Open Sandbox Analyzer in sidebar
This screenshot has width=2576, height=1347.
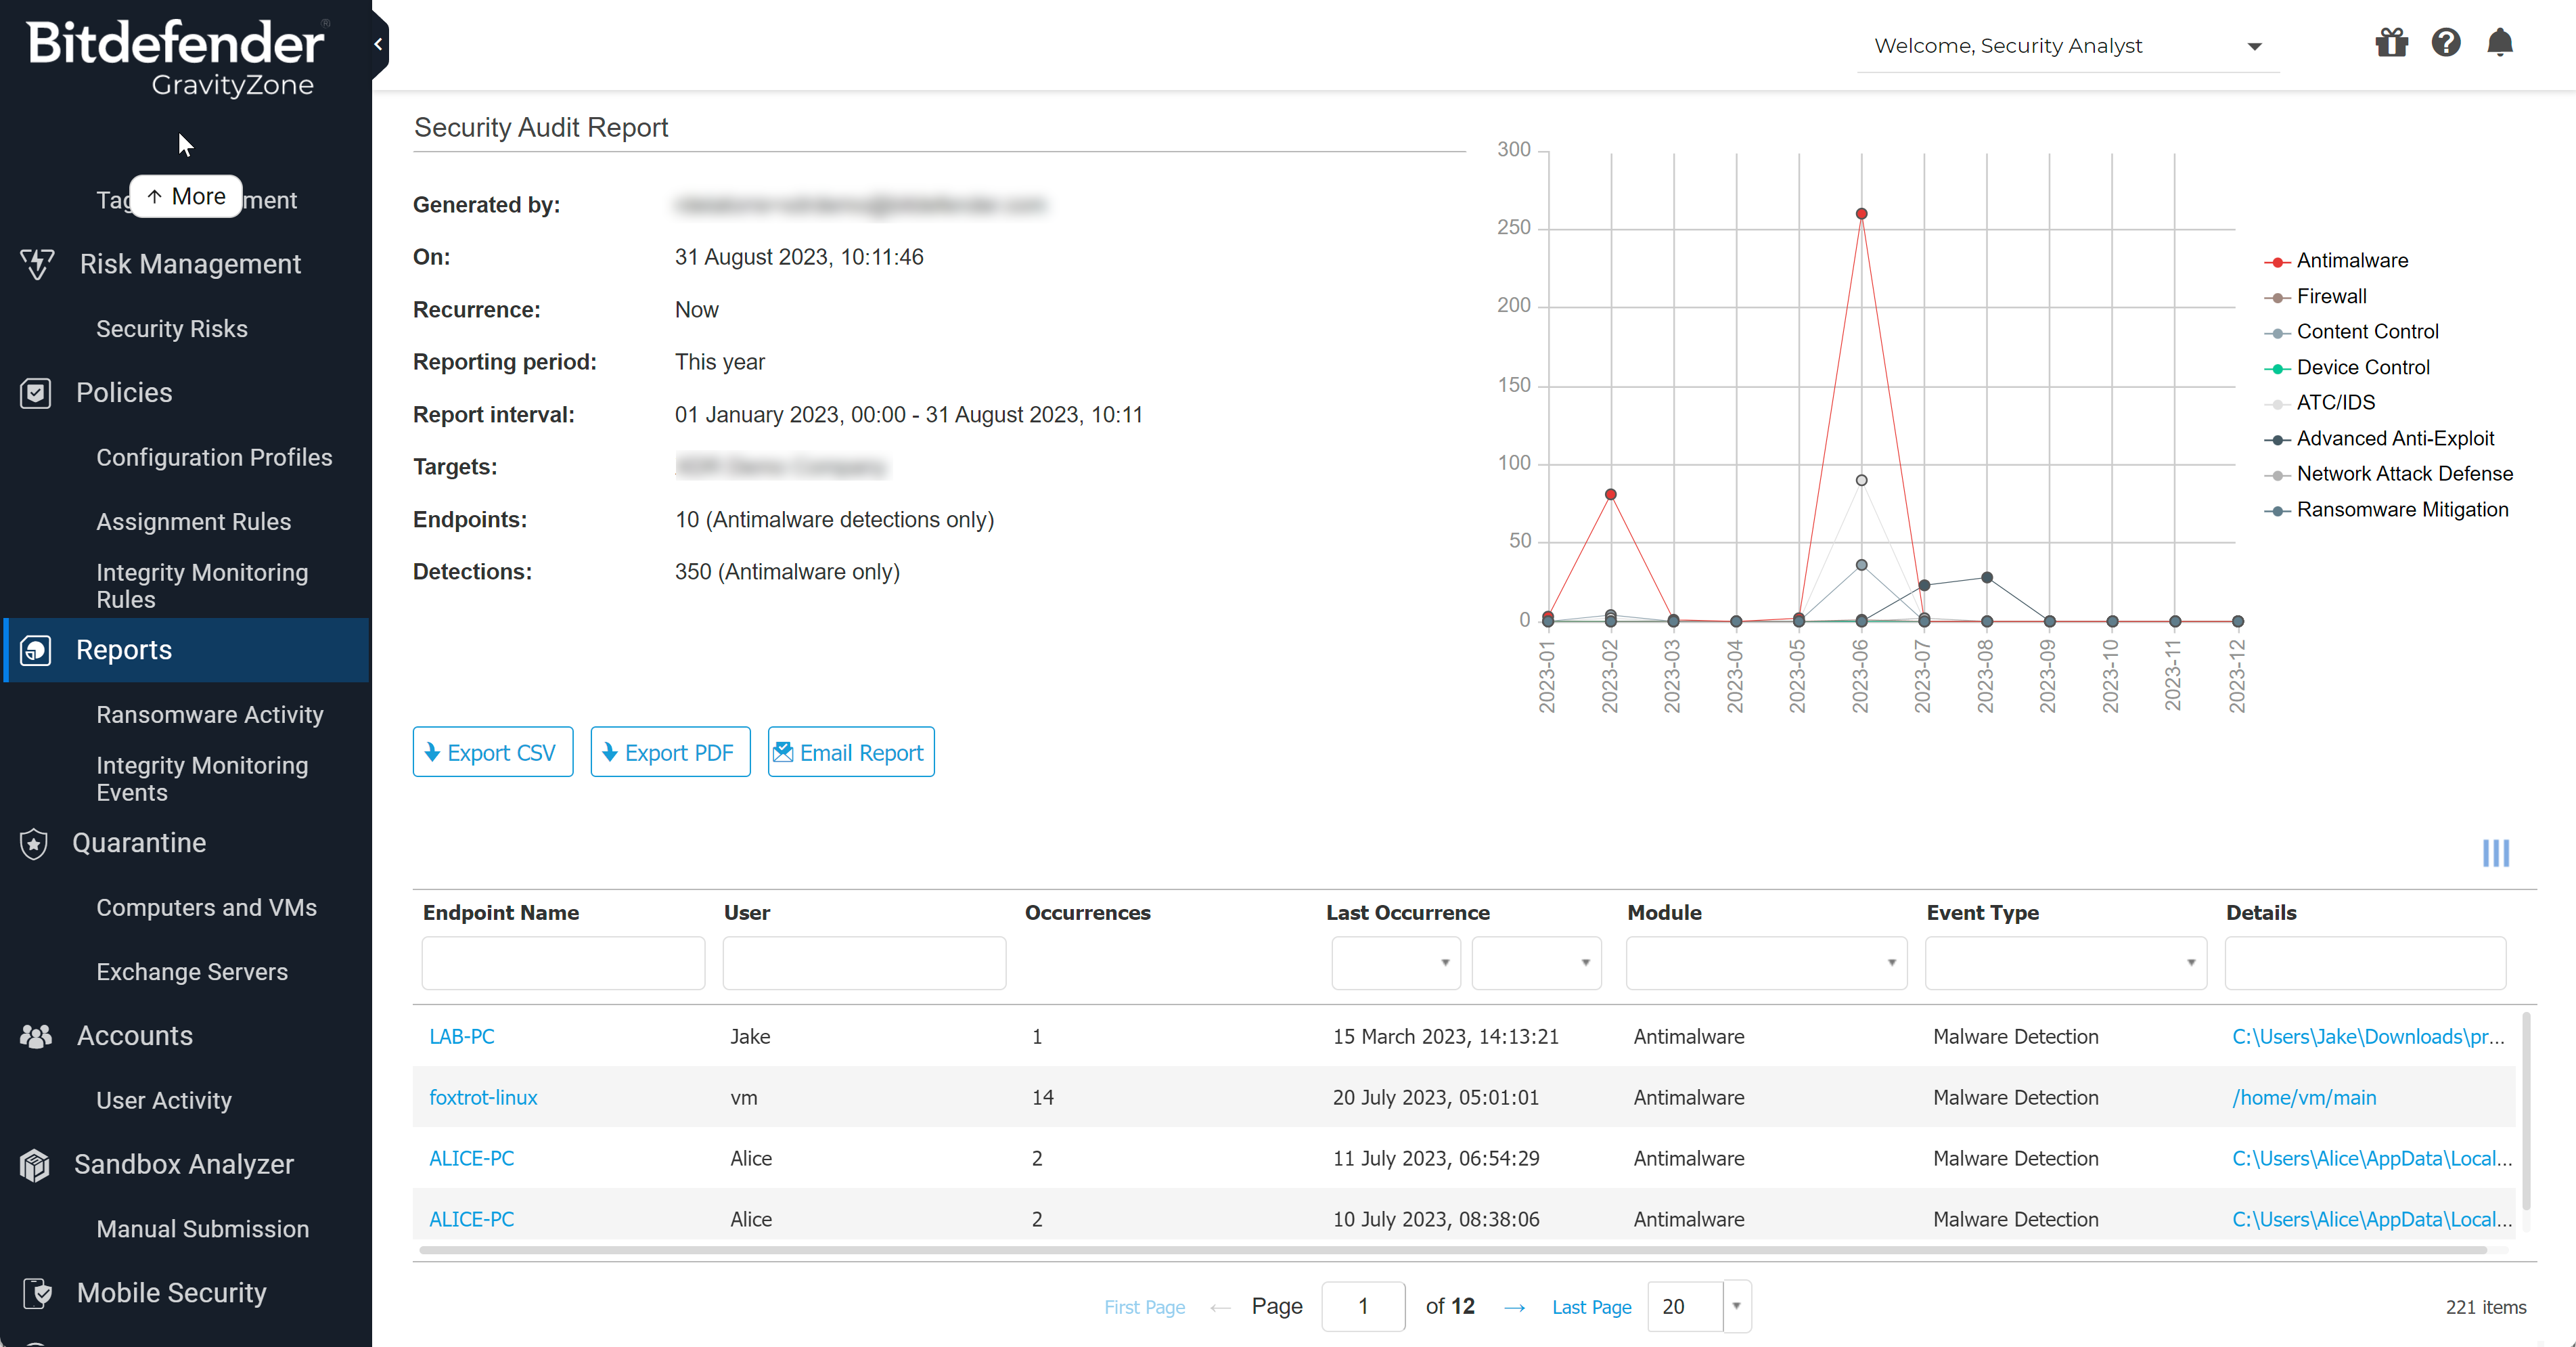point(184,1165)
